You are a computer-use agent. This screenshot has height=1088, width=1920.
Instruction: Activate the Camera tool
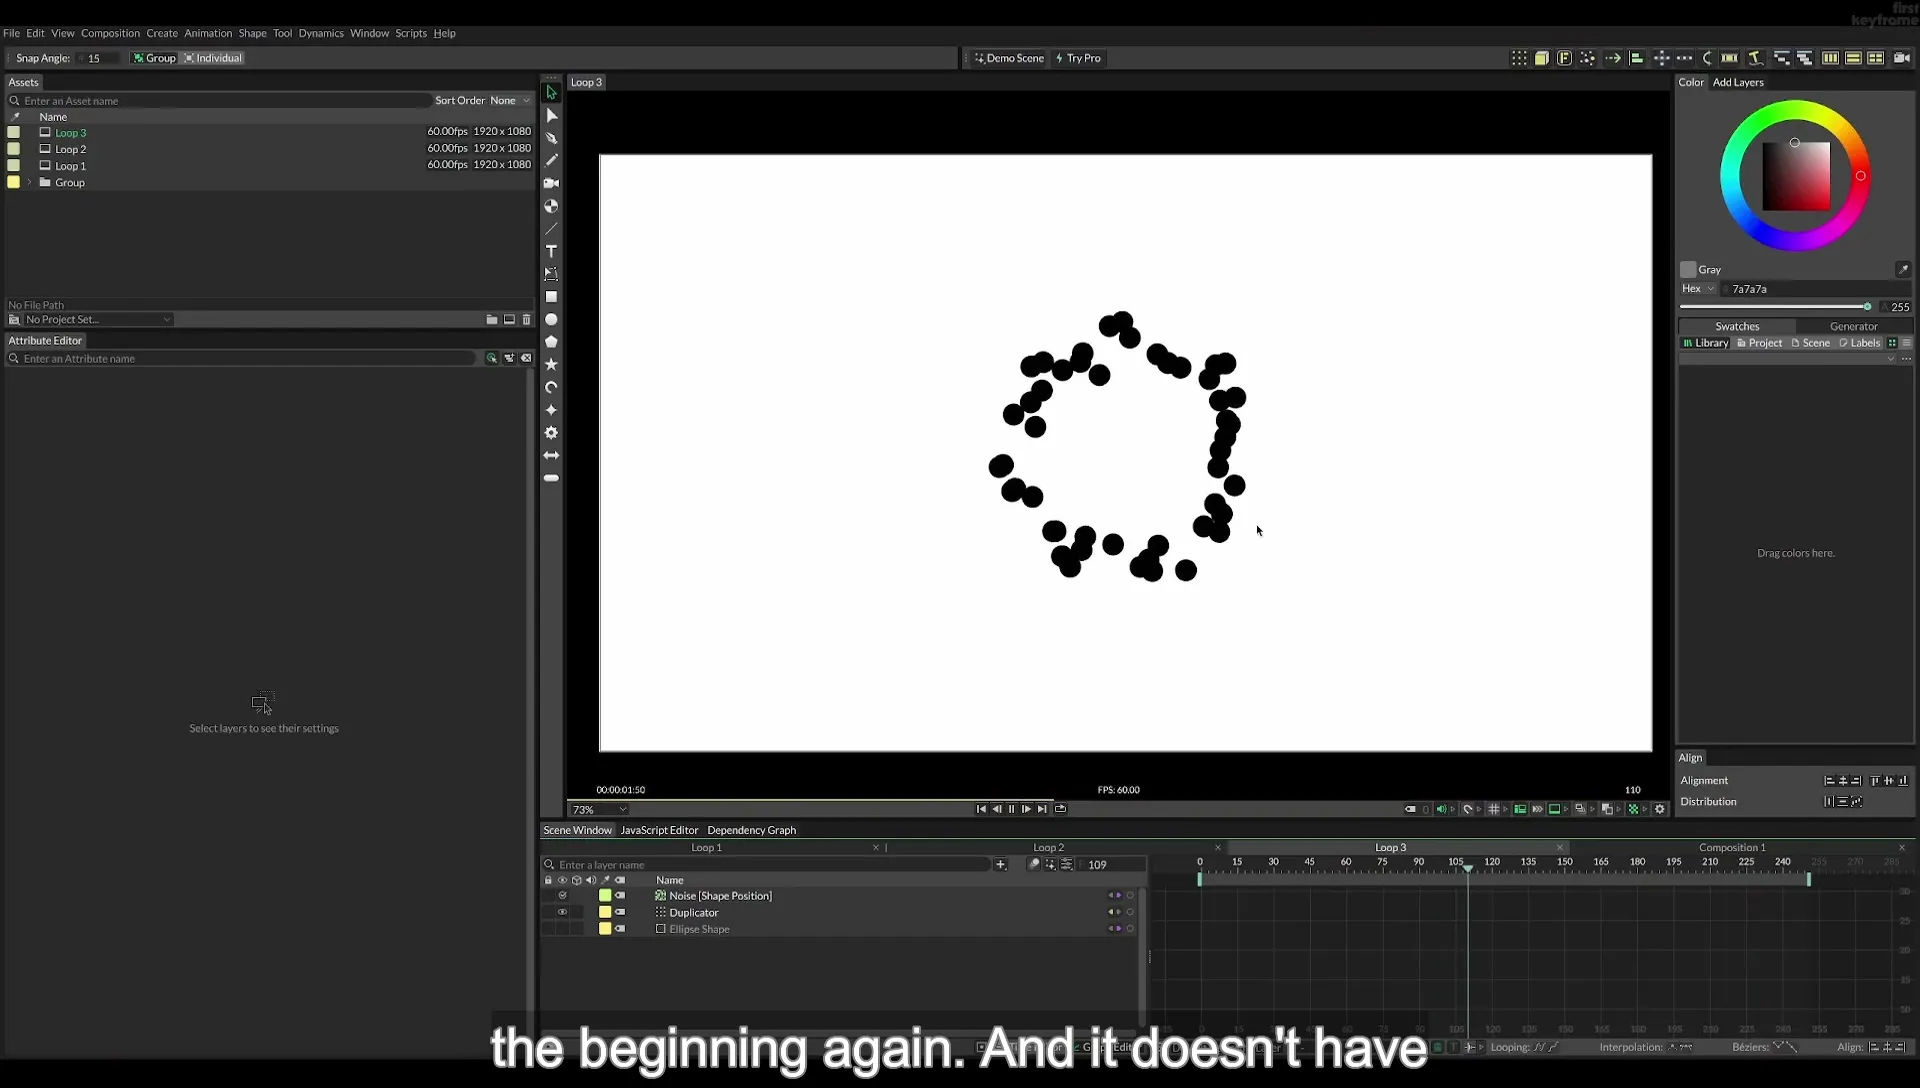551,183
